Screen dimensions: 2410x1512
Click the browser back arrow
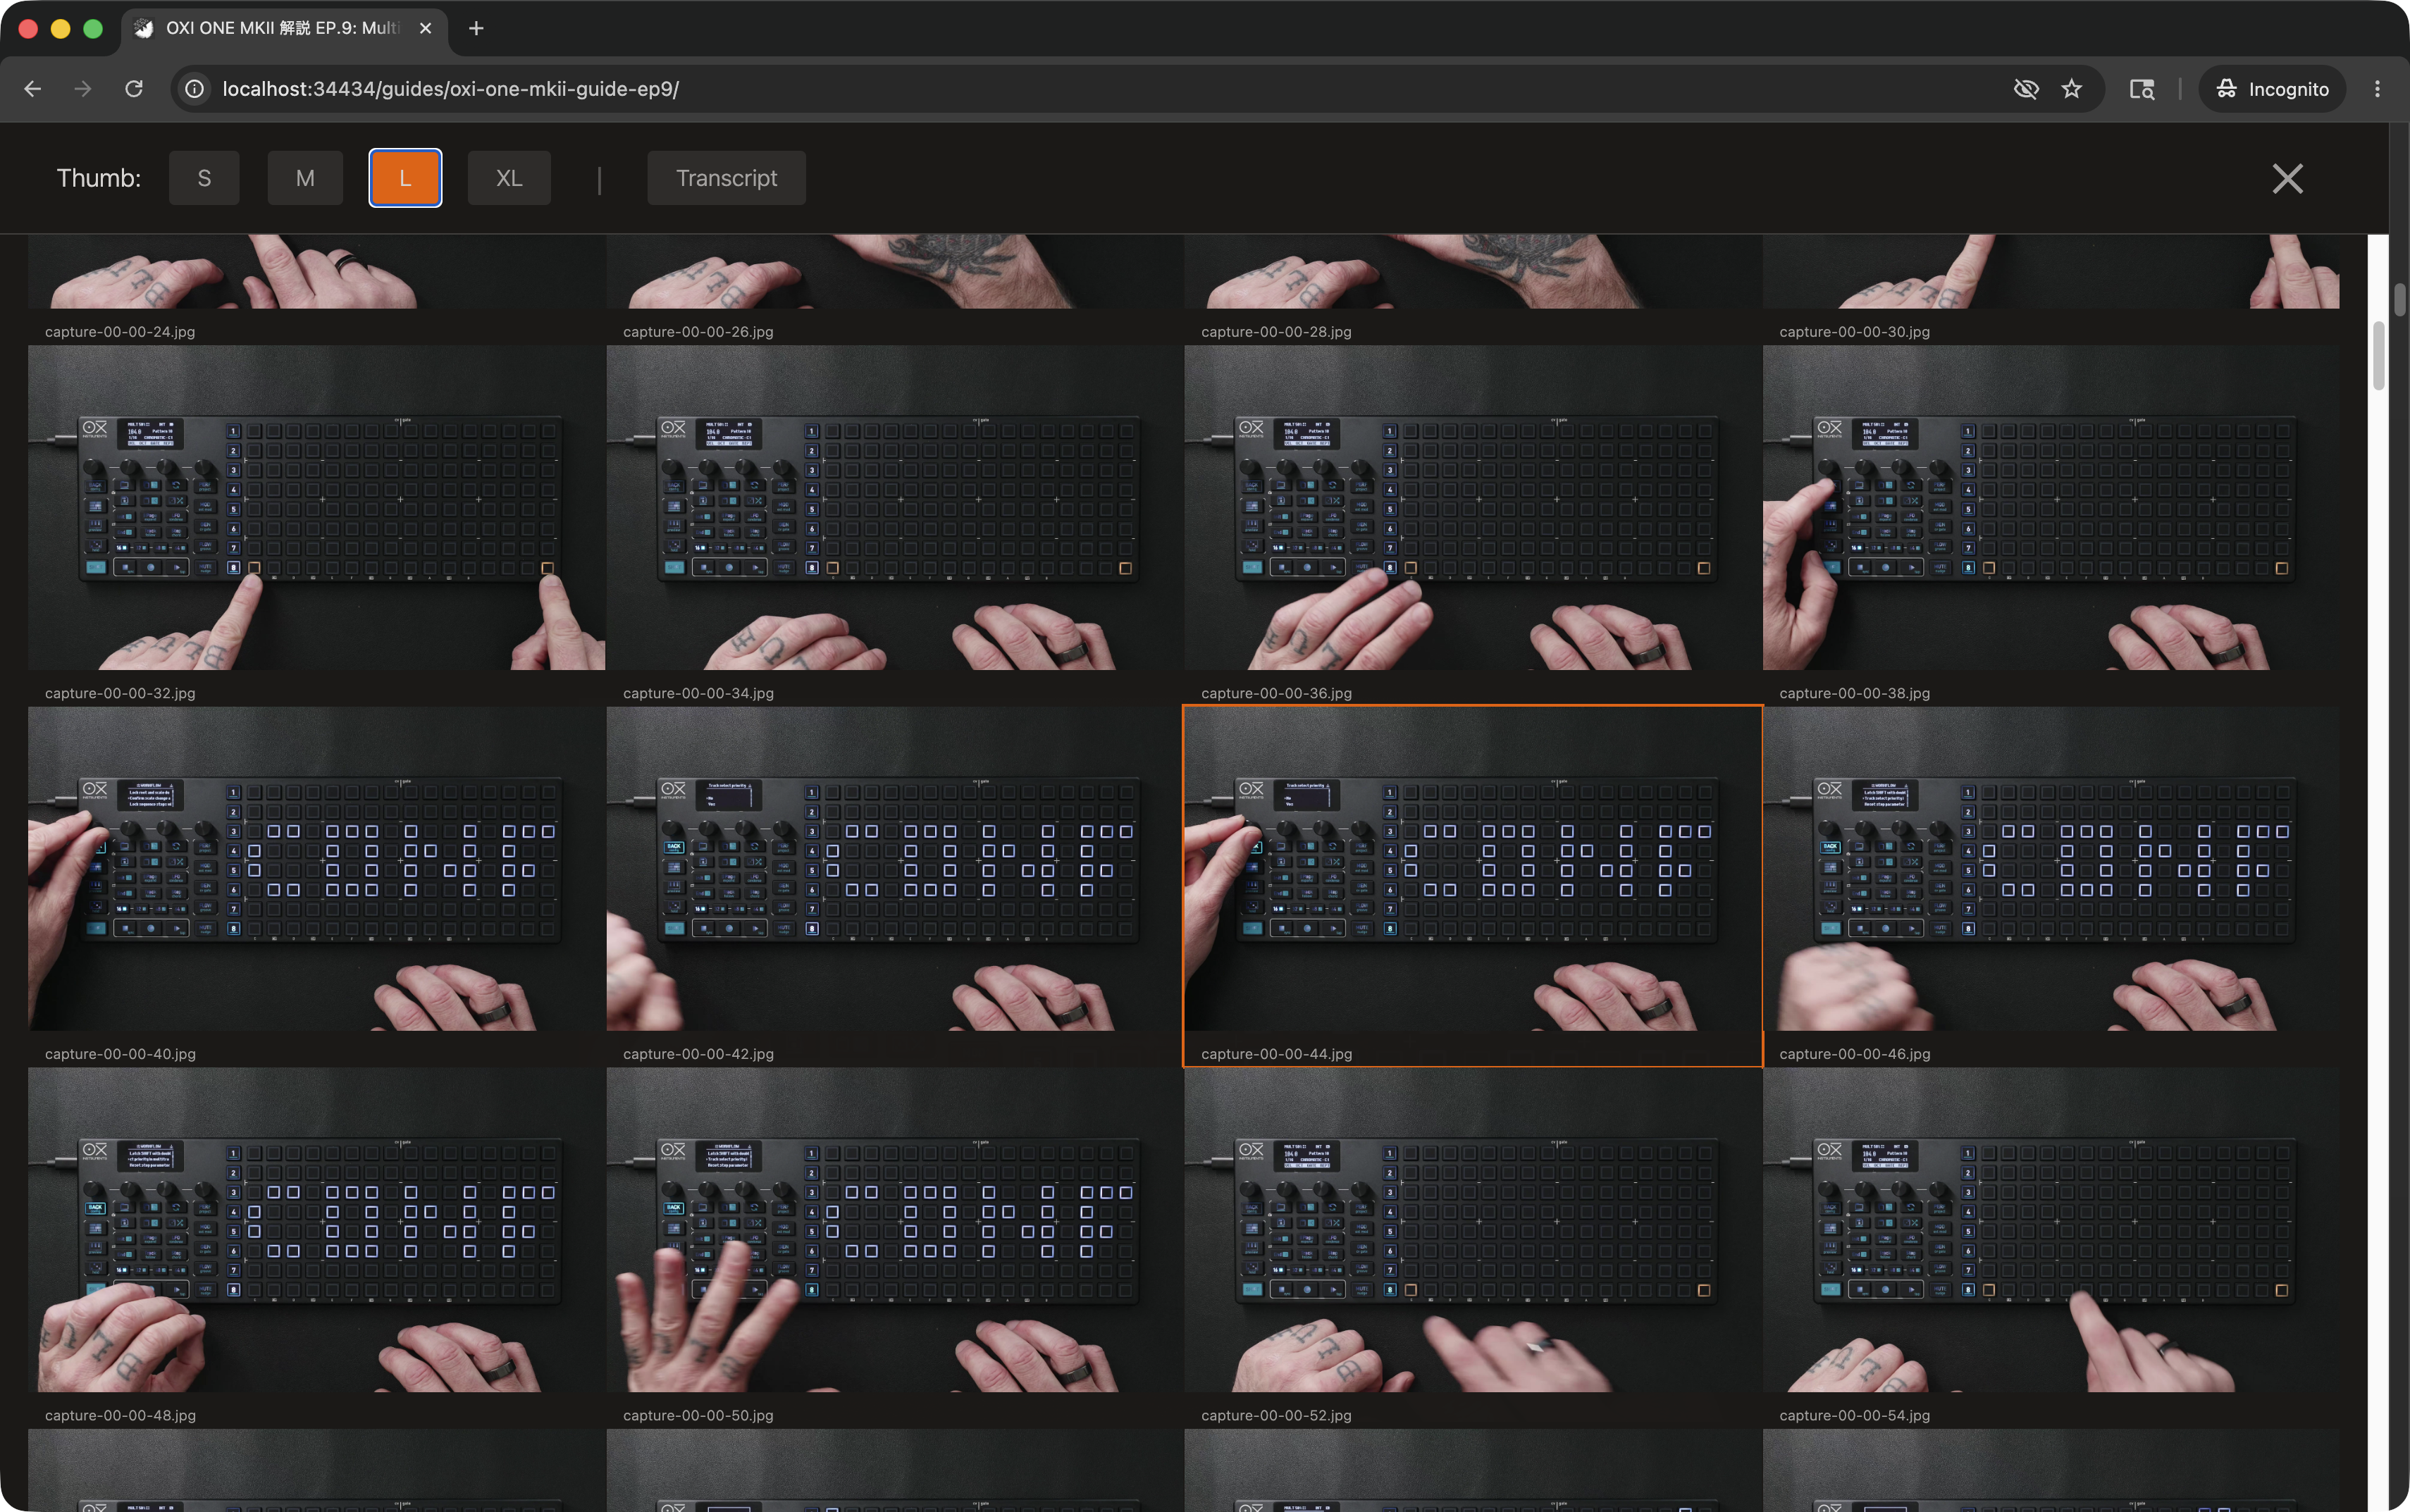(x=33, y=89)
